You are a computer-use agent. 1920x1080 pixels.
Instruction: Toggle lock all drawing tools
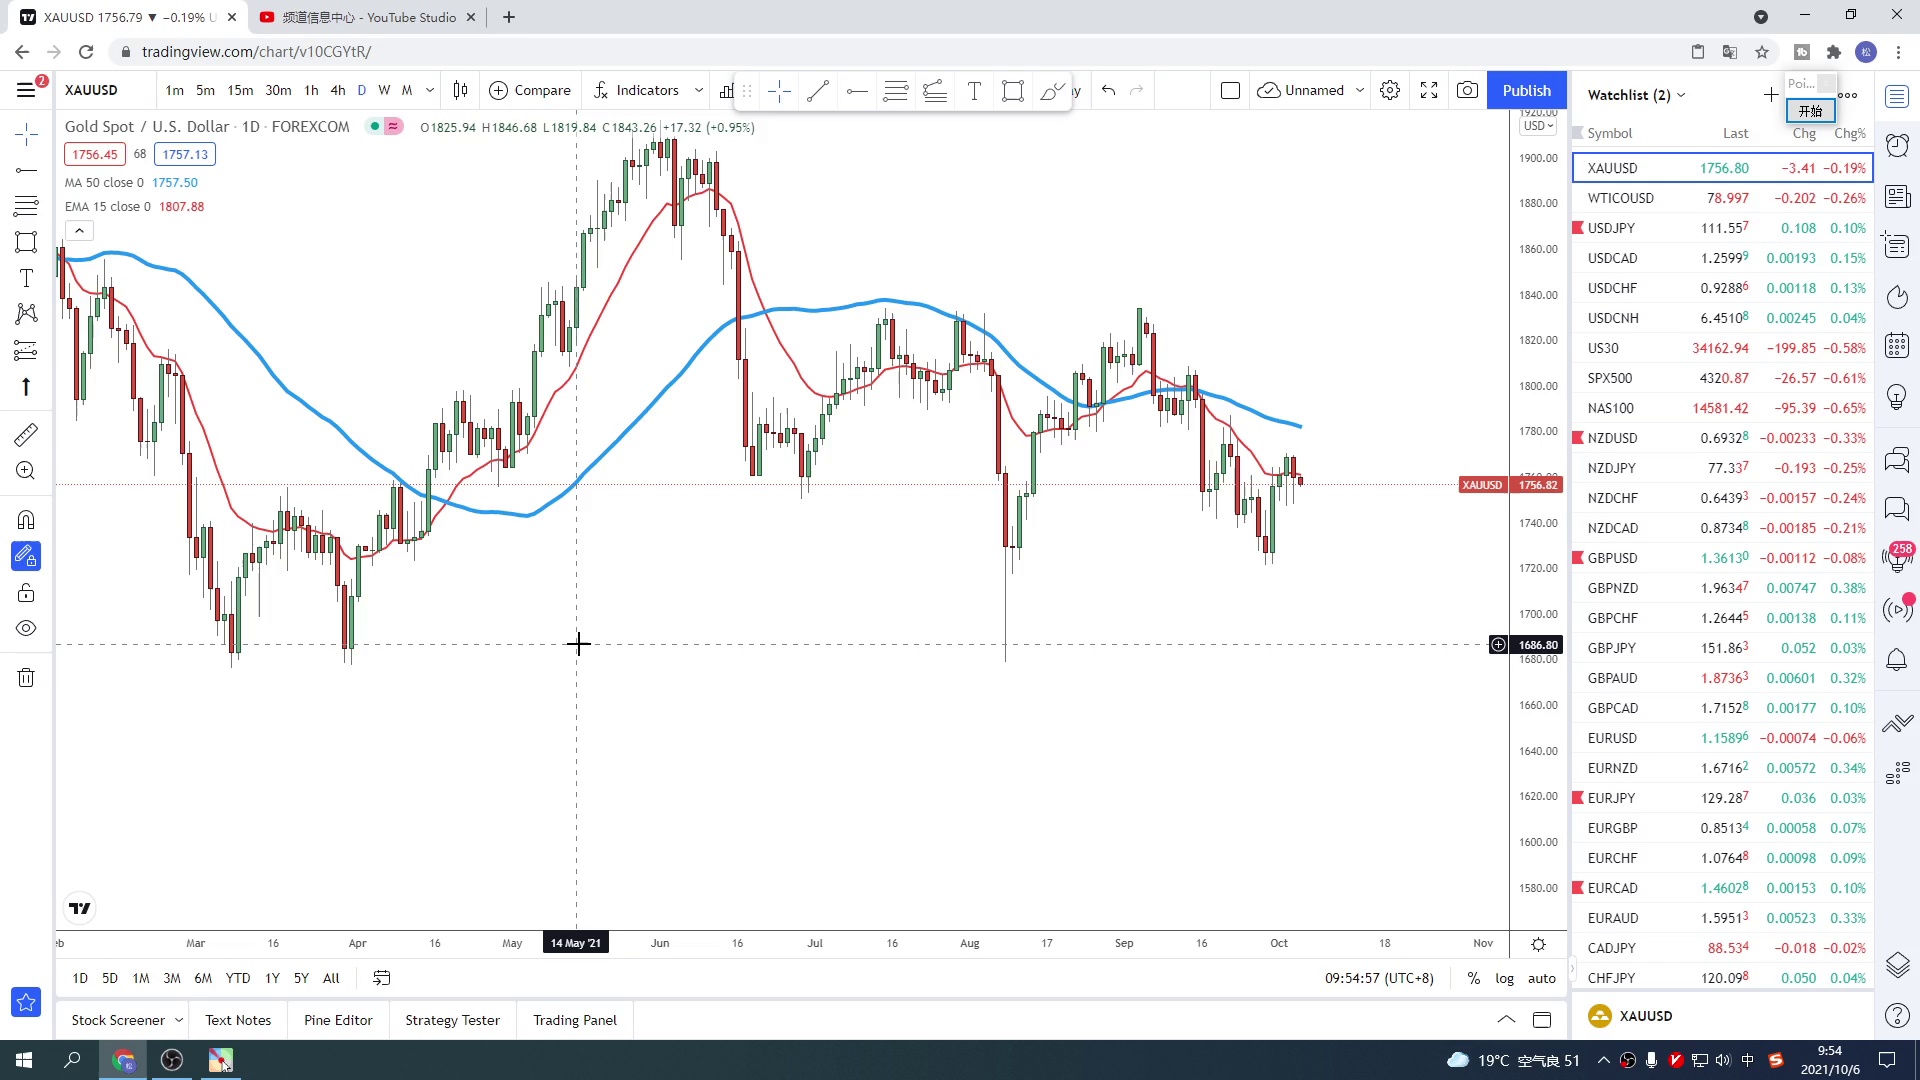tap(26, 593)
